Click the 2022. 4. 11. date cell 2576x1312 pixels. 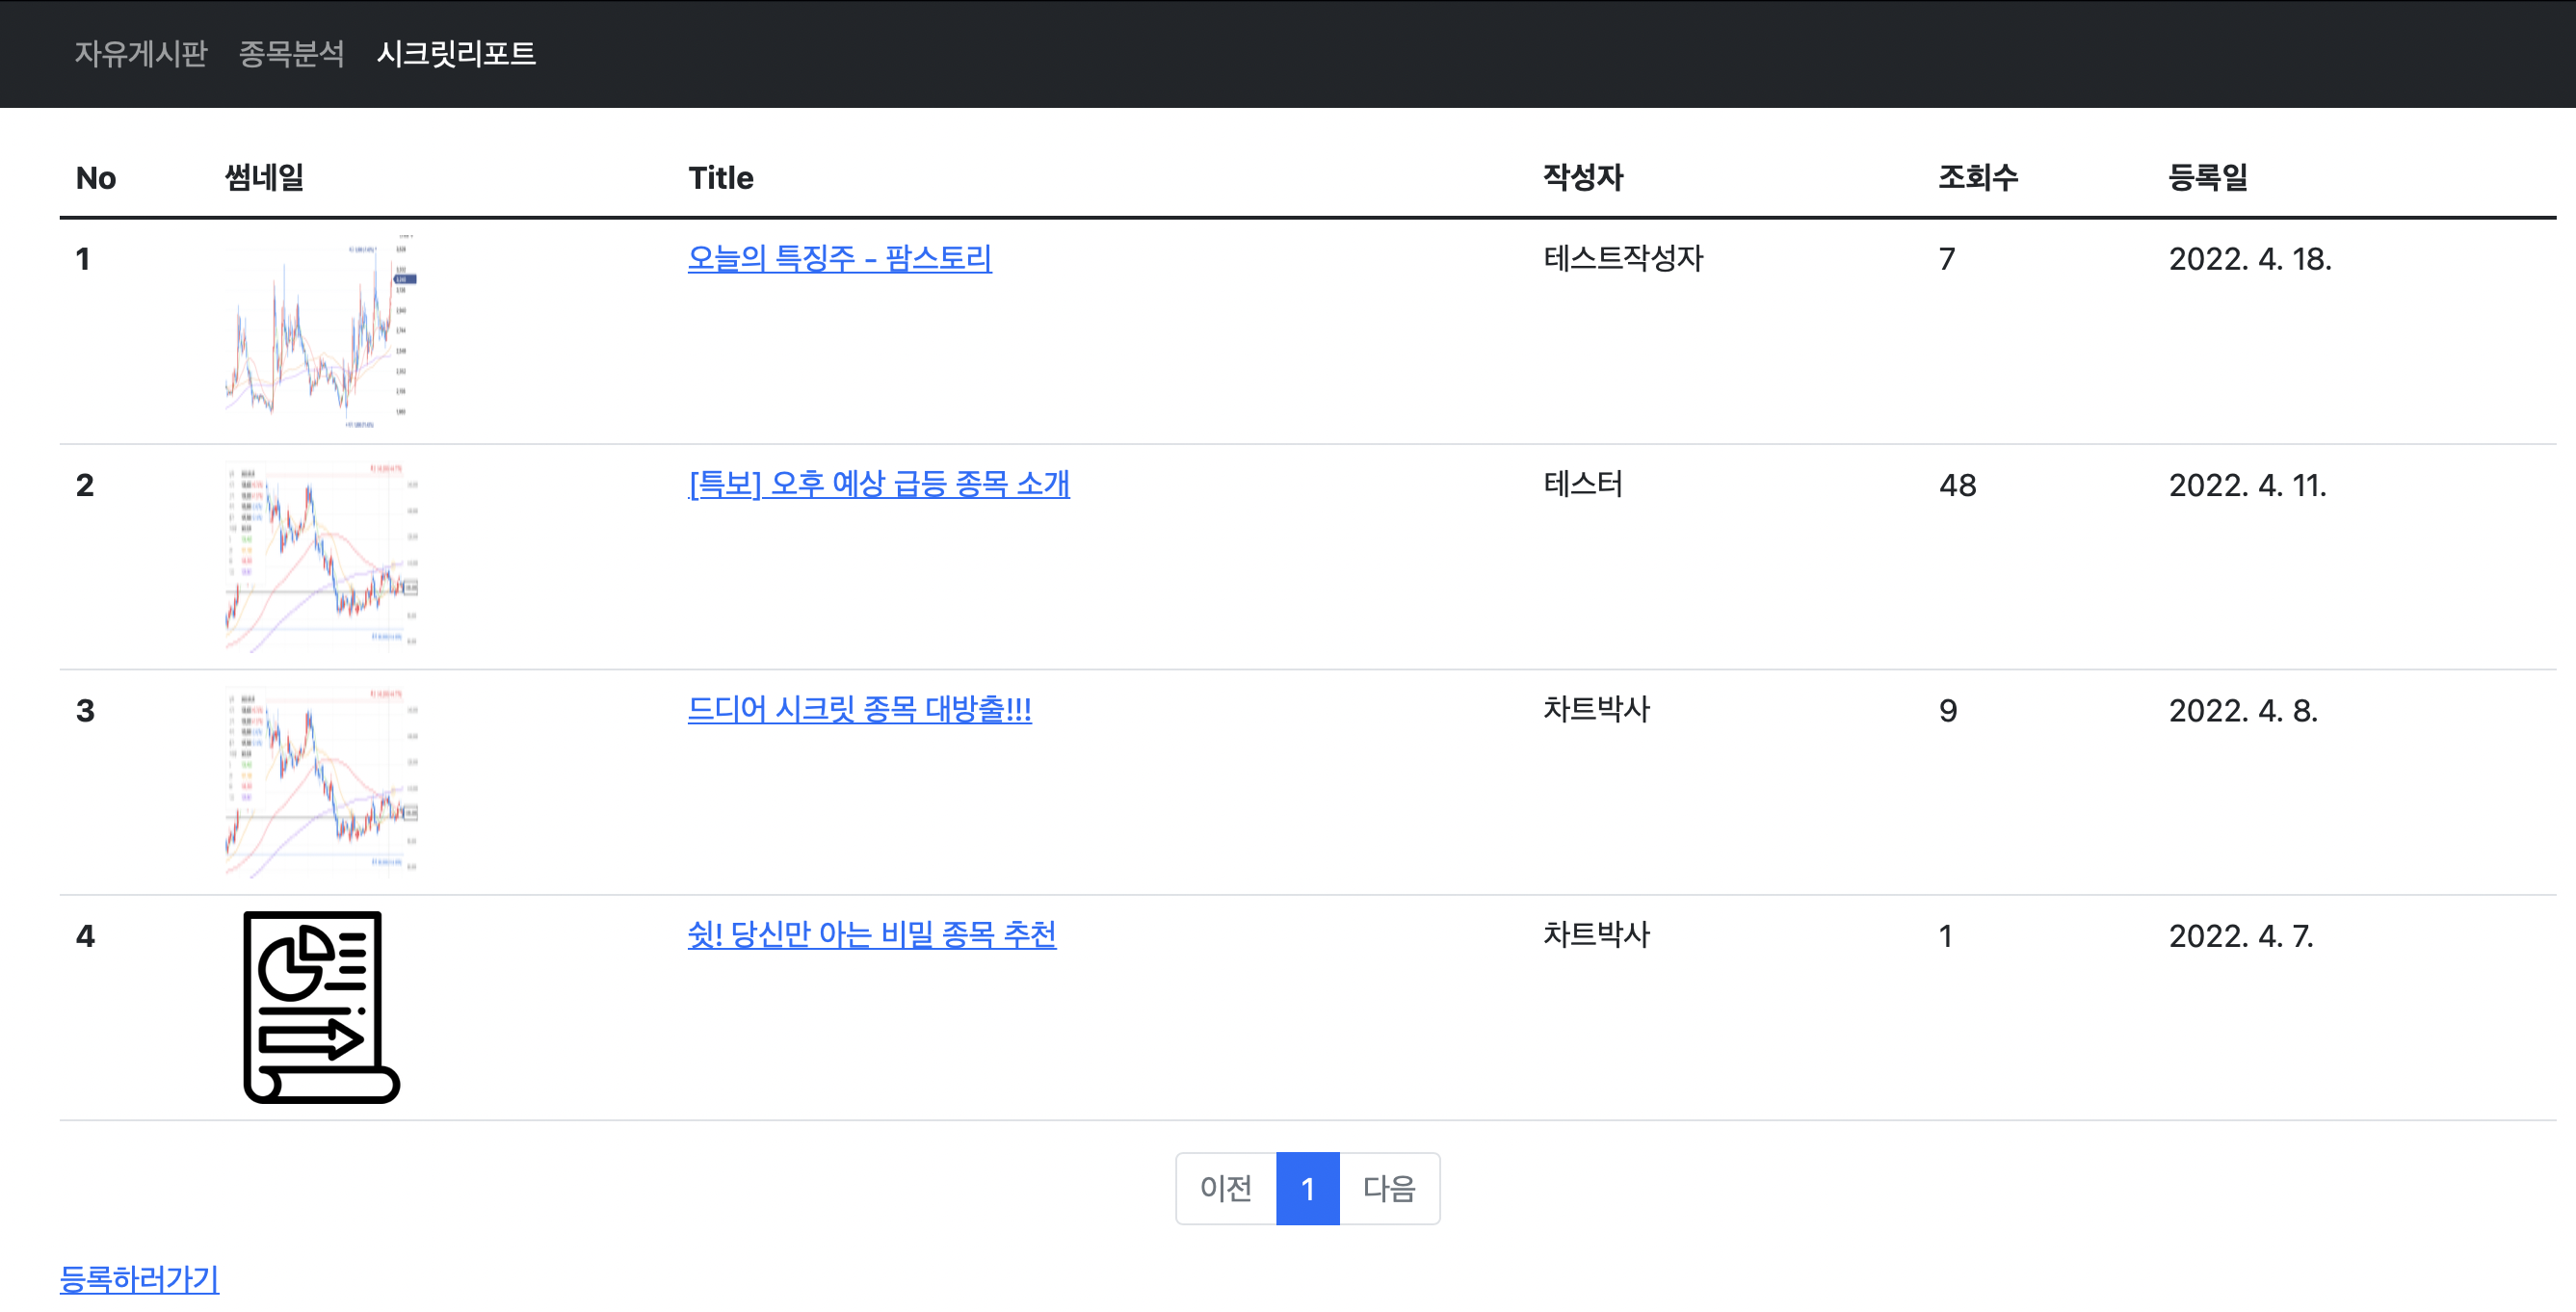tap(2247, 485)
